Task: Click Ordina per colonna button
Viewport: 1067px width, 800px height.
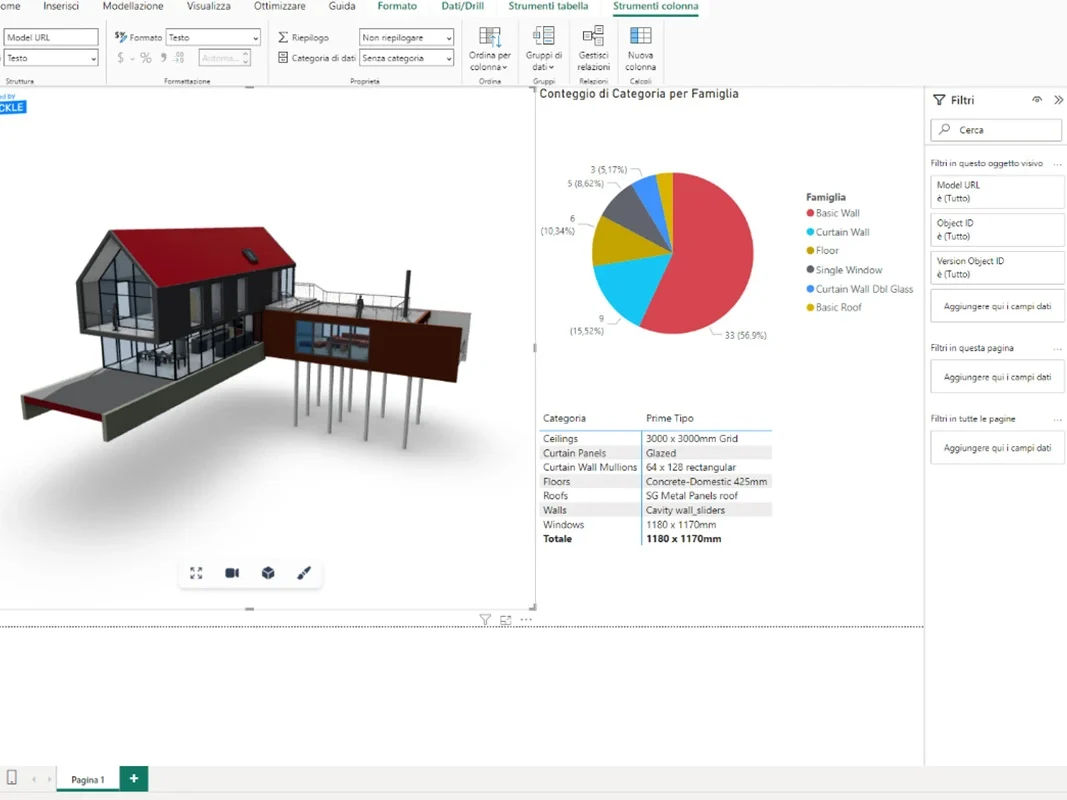Action: (489, 49)
